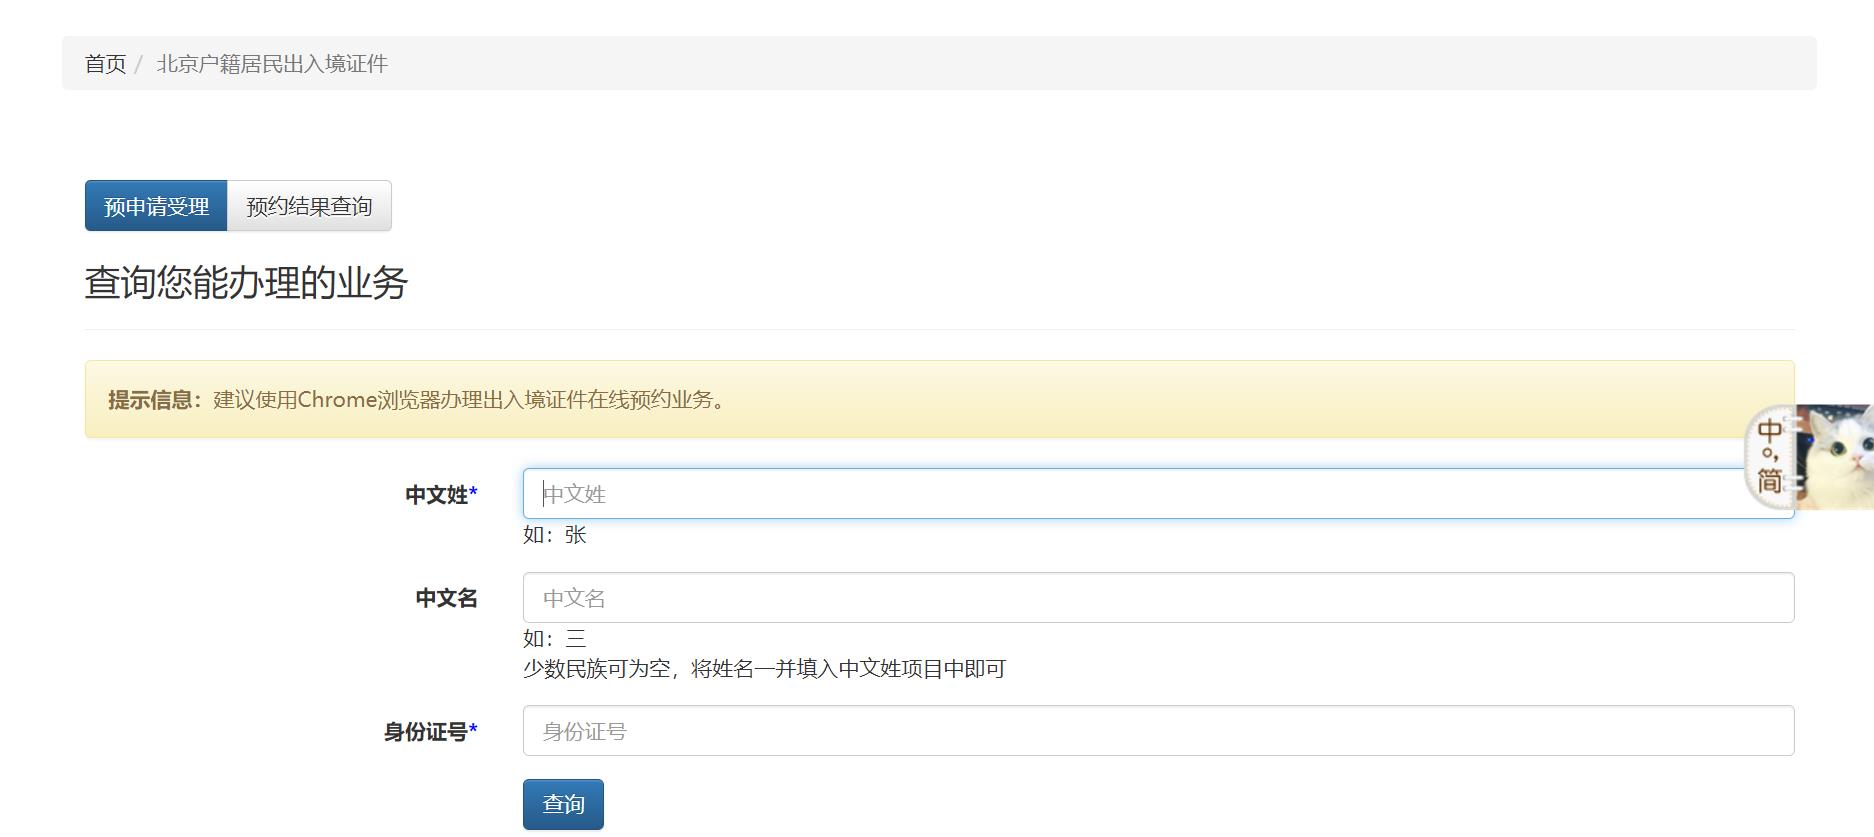Click into the 中文名 input field
Image resolution: width=1874 pixels, height=837 pixels.
pyautogui.click(x=1158, y=598)
